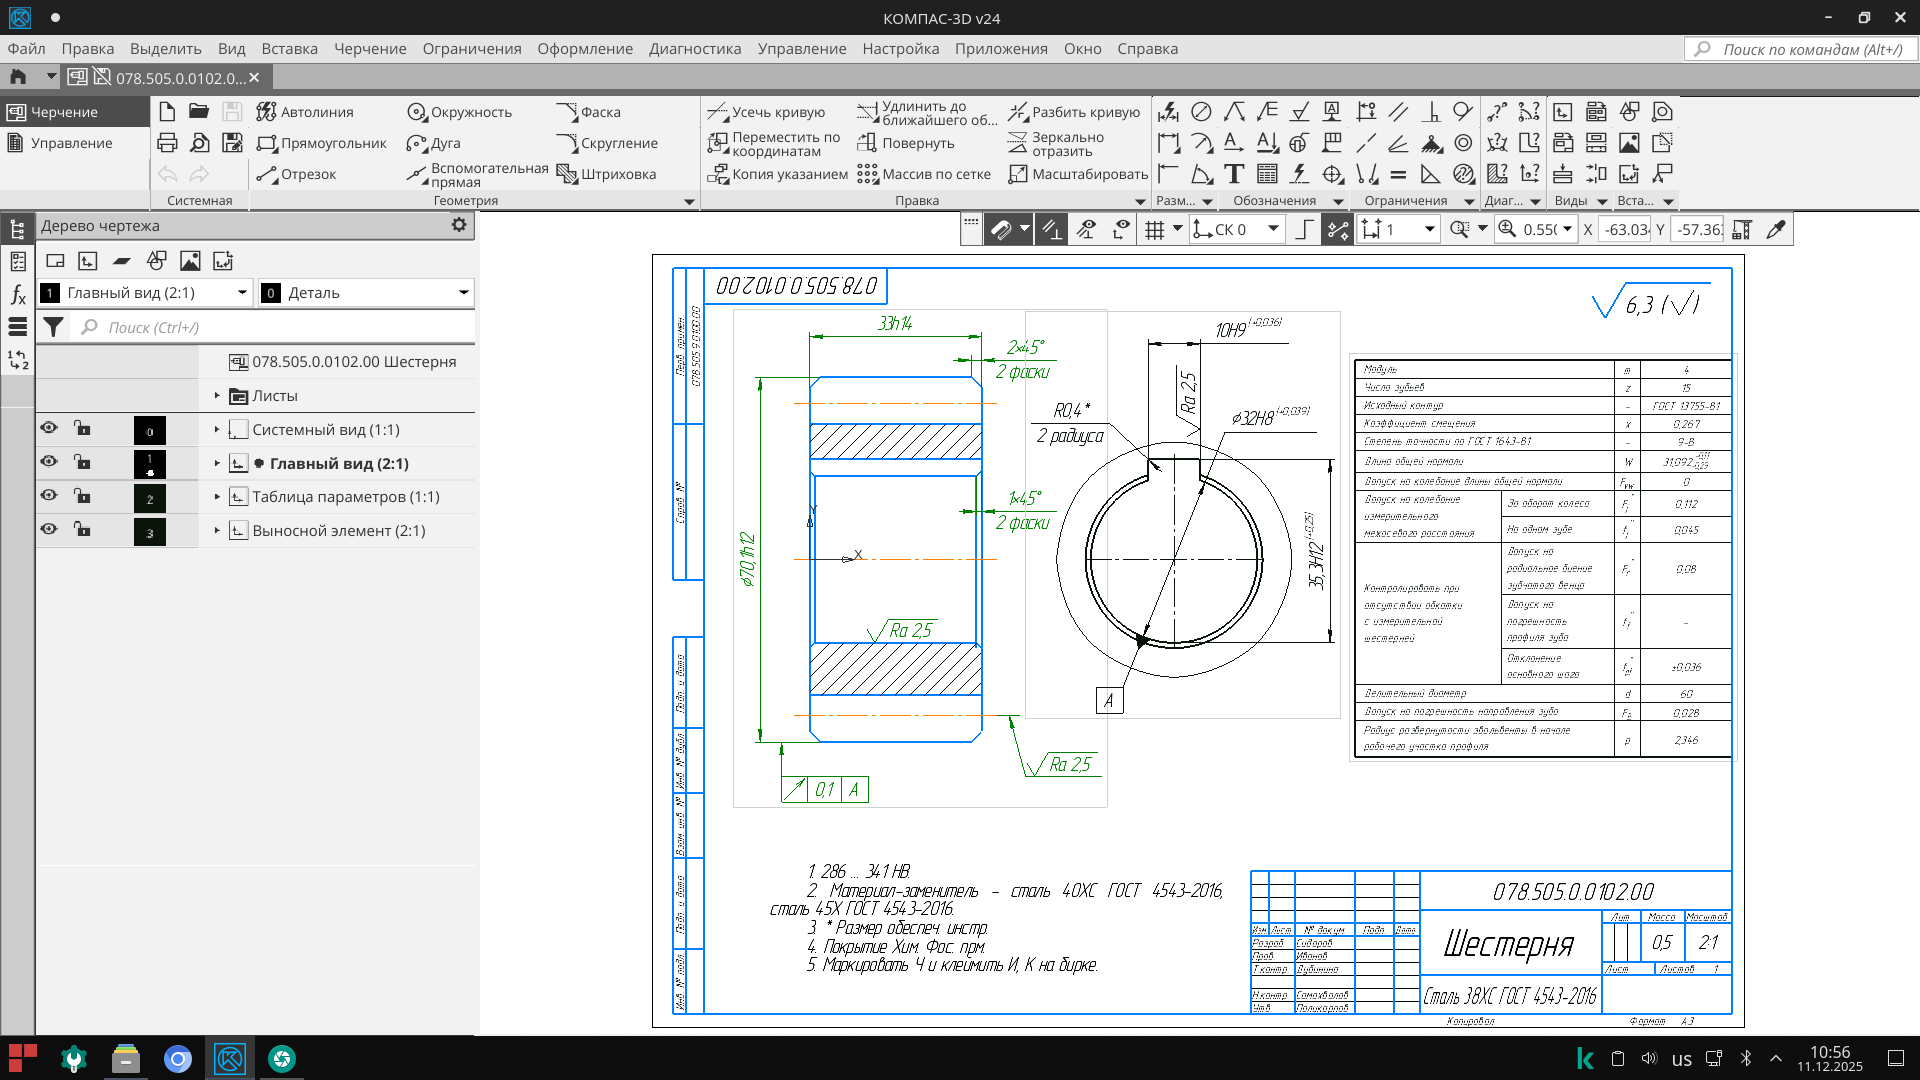Toggle lock on Выносной элемент view

coord(82,530)
